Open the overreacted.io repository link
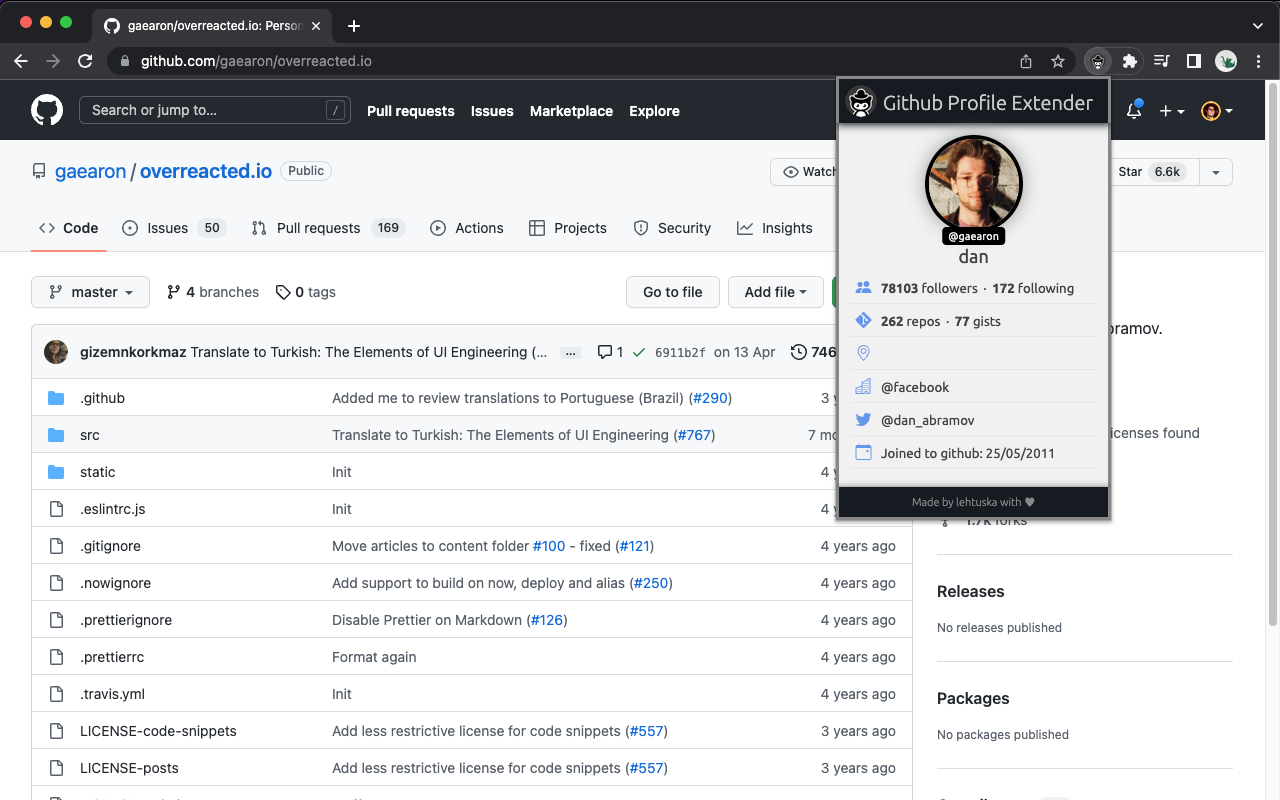The height and width of the screenshot is (800, 1280). 206,171
